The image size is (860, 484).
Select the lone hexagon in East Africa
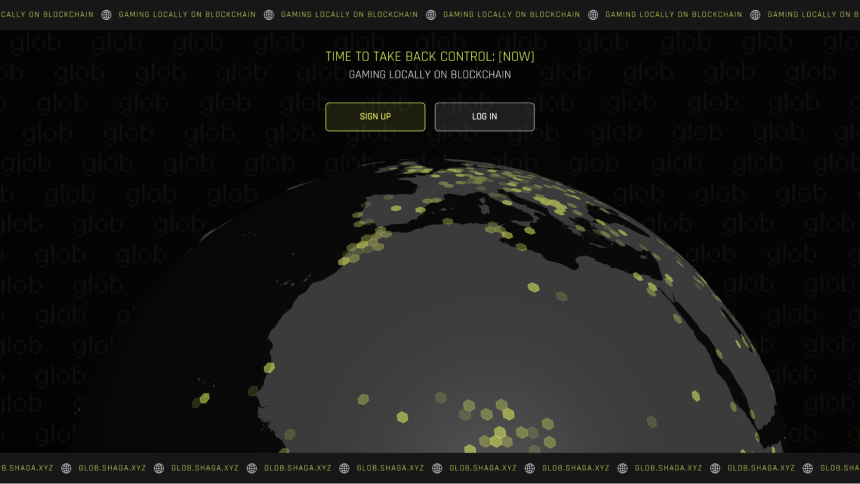696,395
